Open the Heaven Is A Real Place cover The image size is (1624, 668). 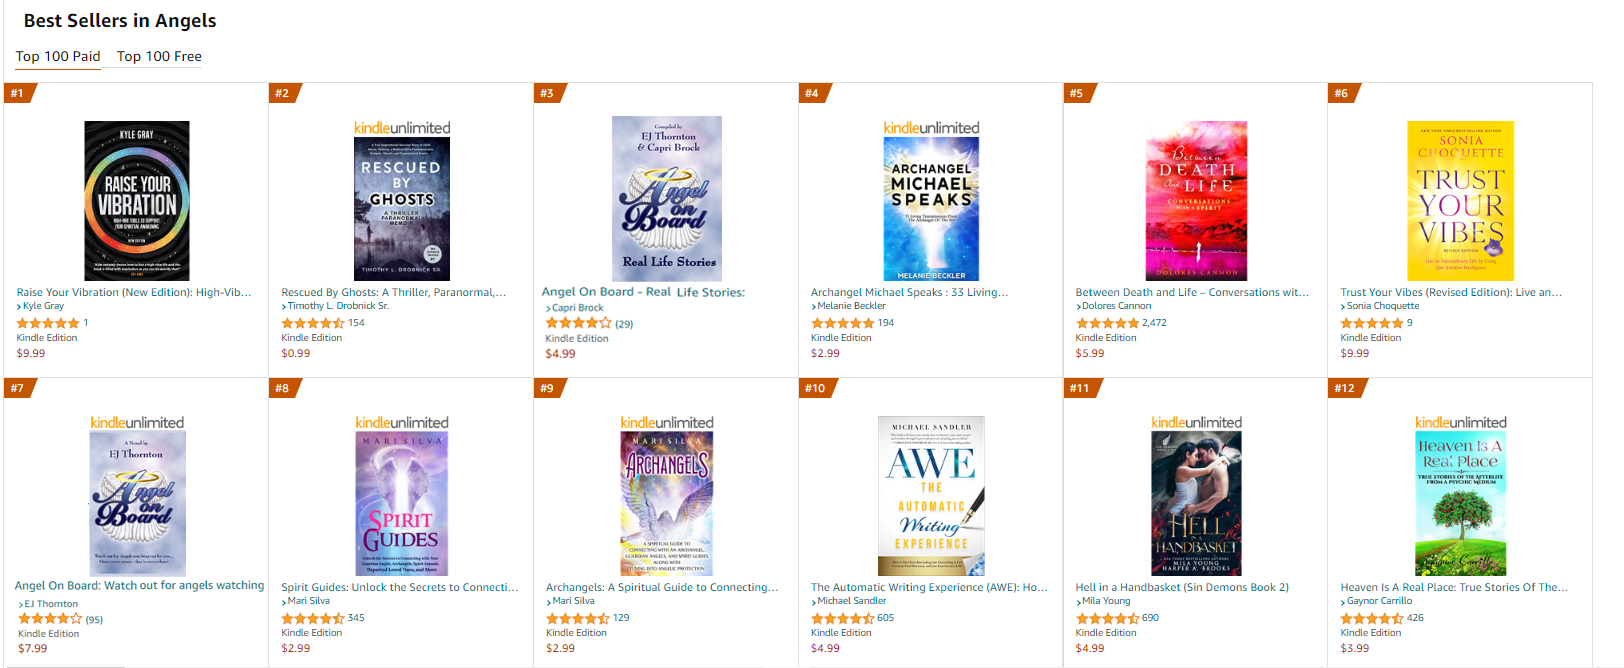click(x=1460, y=504)
